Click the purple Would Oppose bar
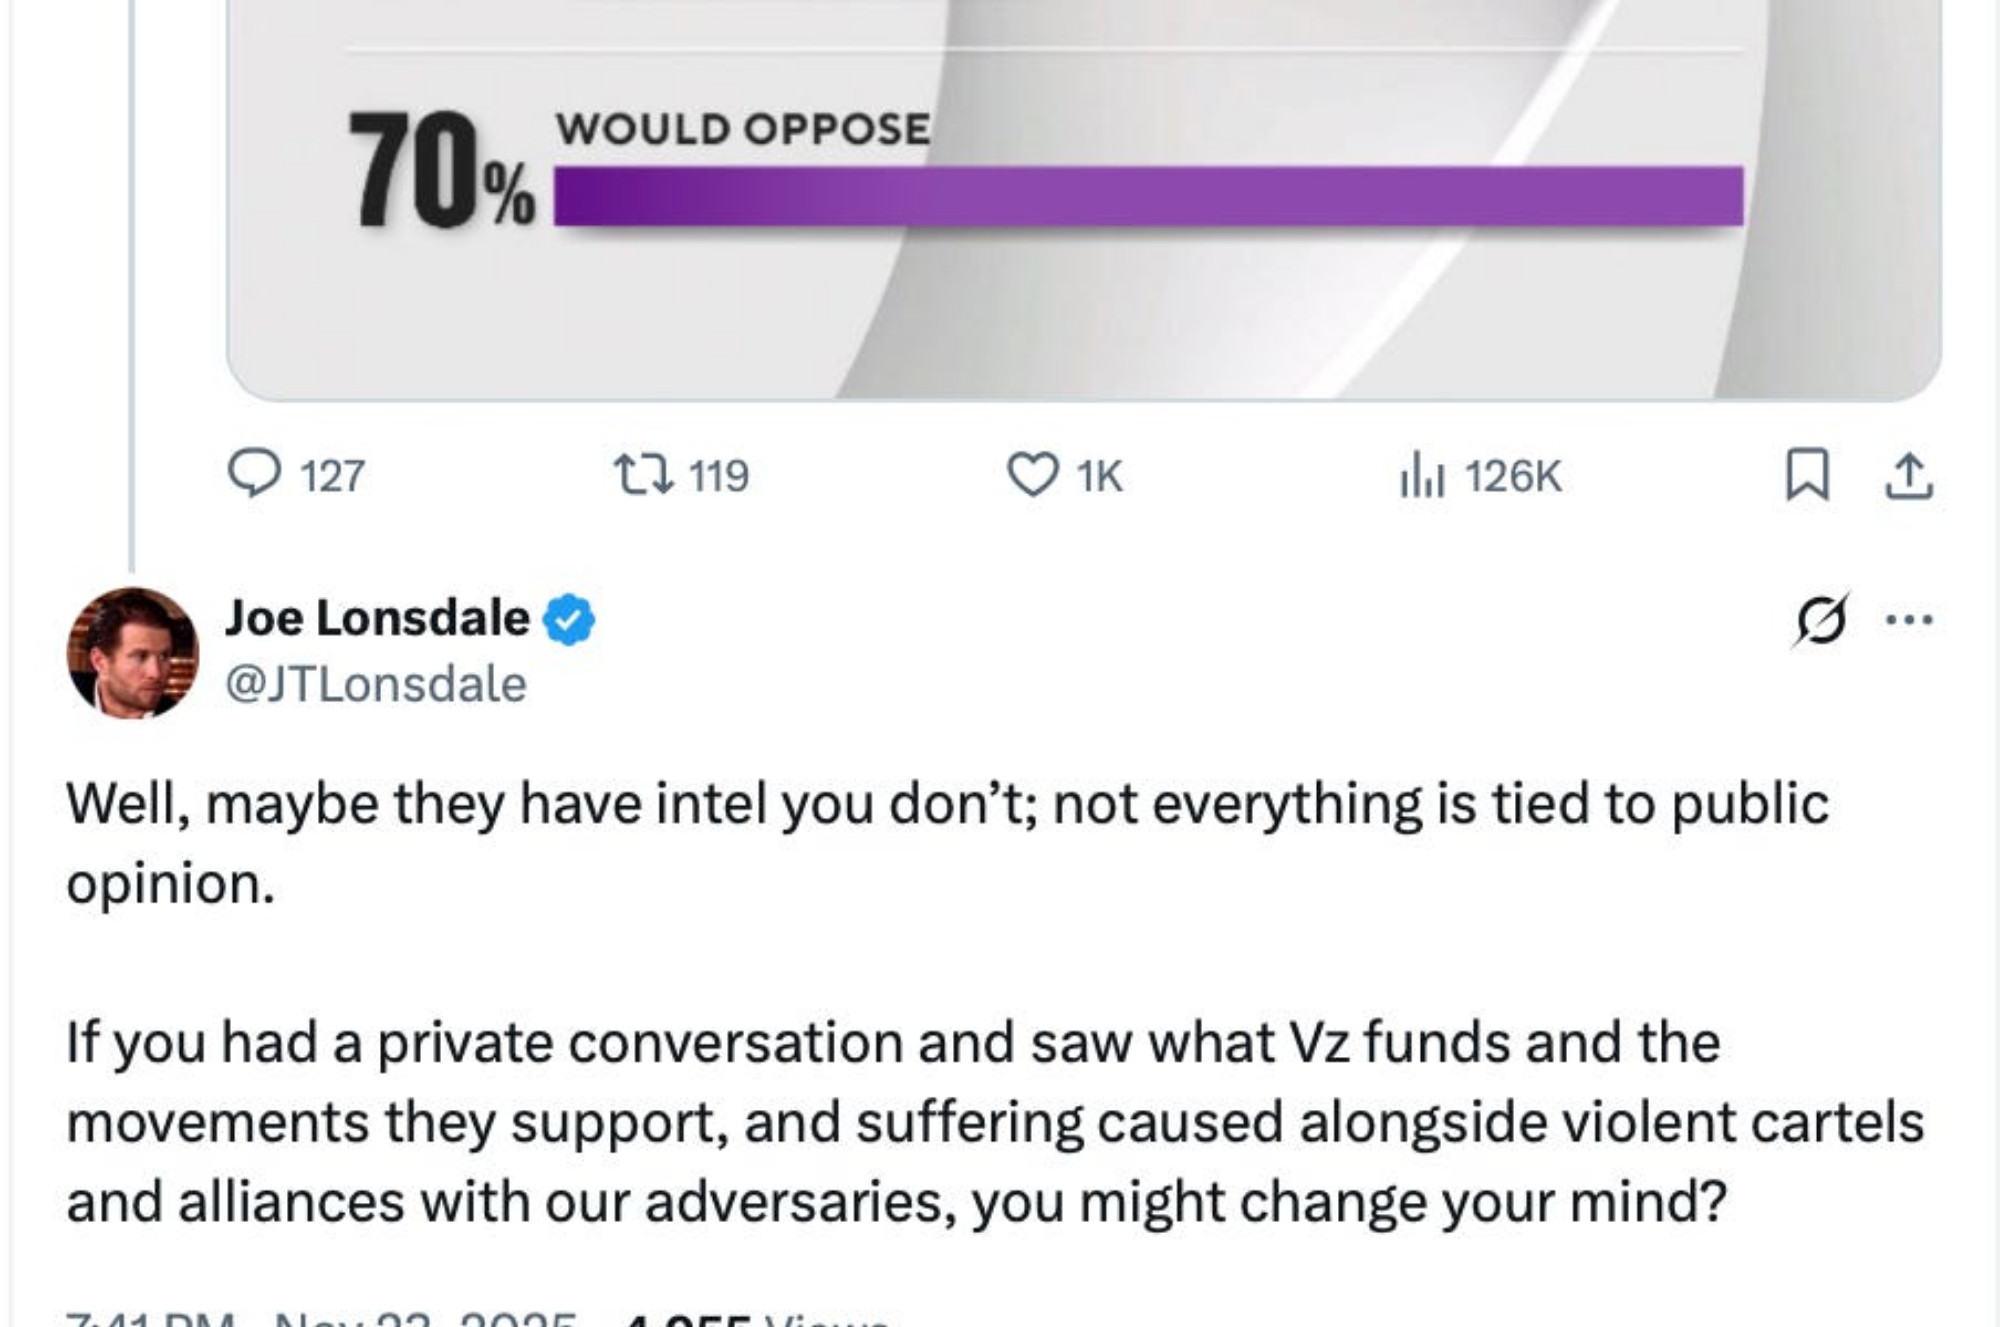This screenshot has height=1327, width=2000. click(x=1148, y=196)
